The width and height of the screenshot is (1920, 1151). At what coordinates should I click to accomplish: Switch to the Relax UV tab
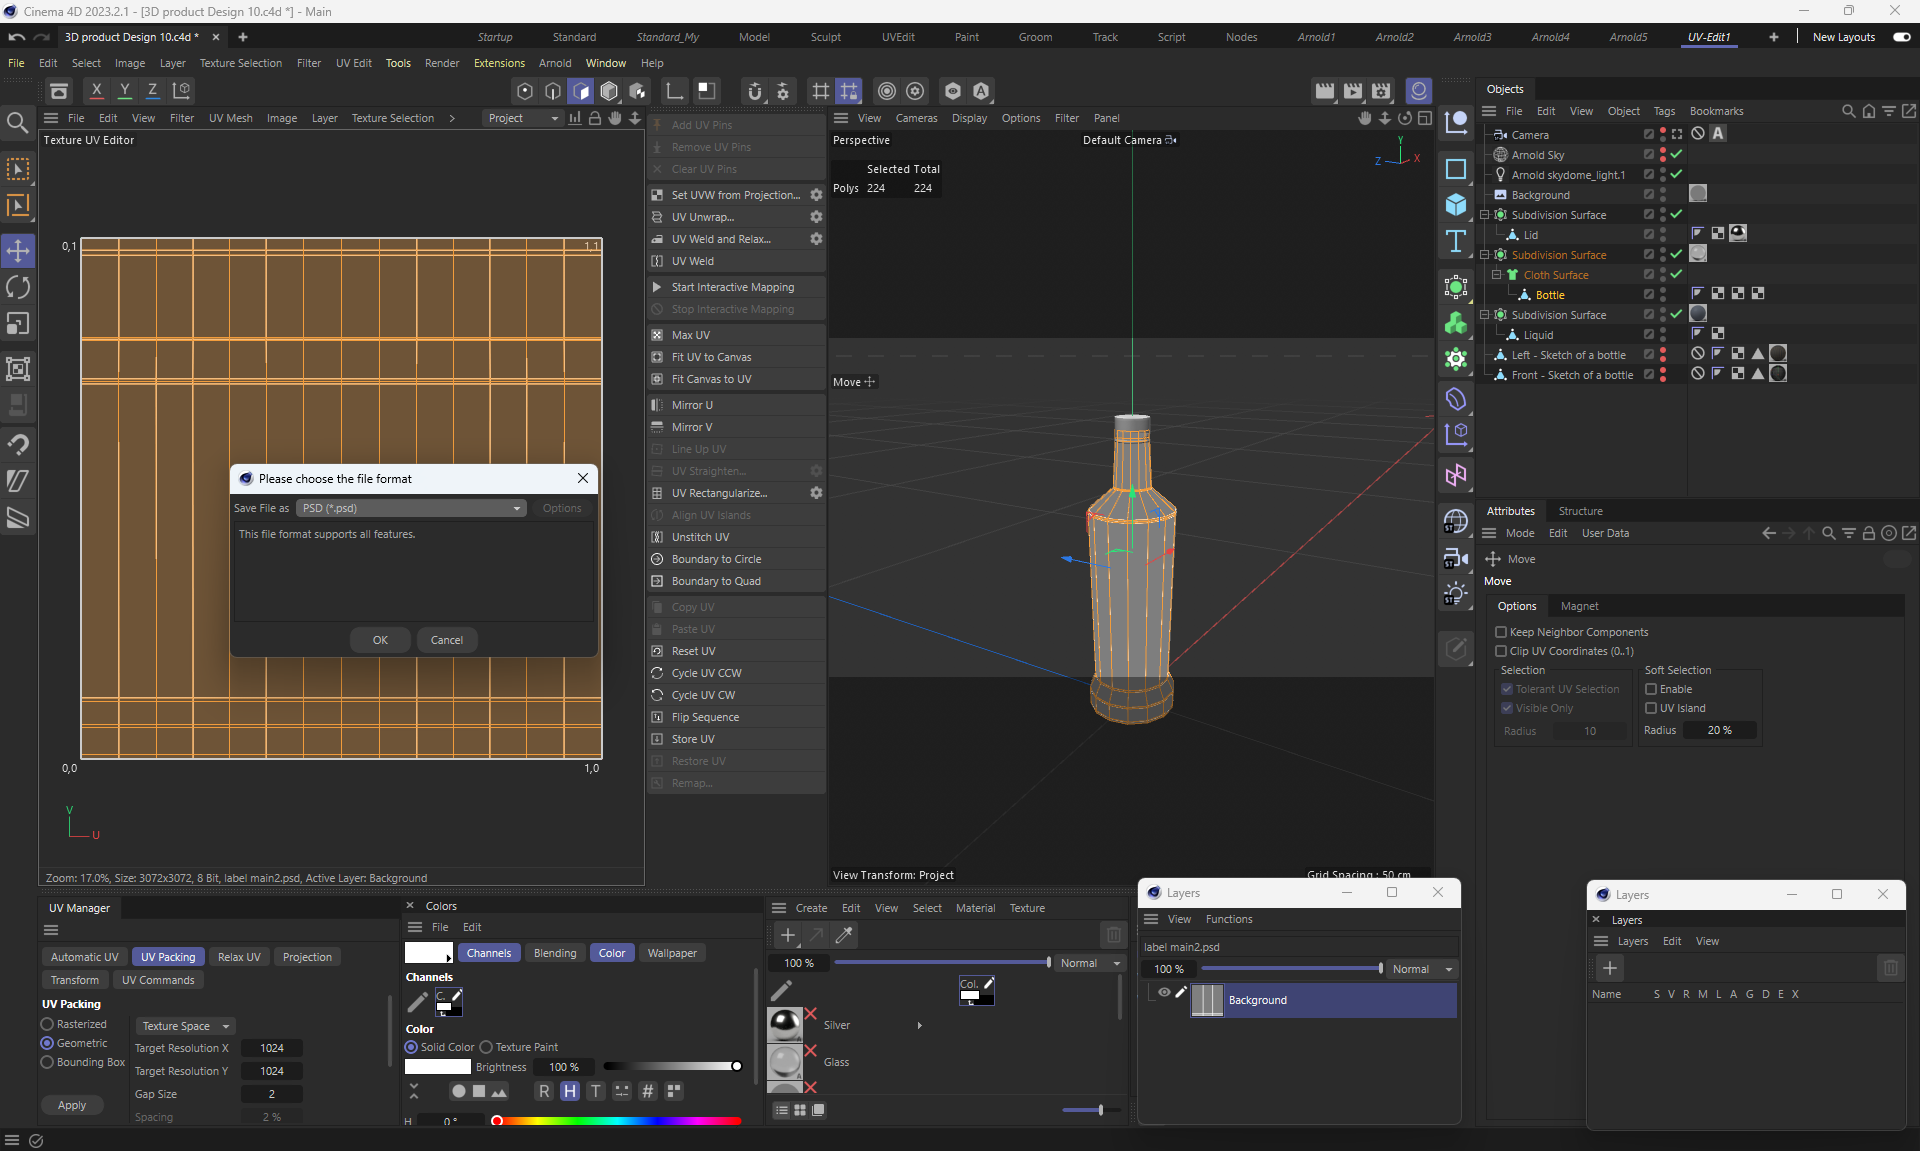[x=239, y=957]
